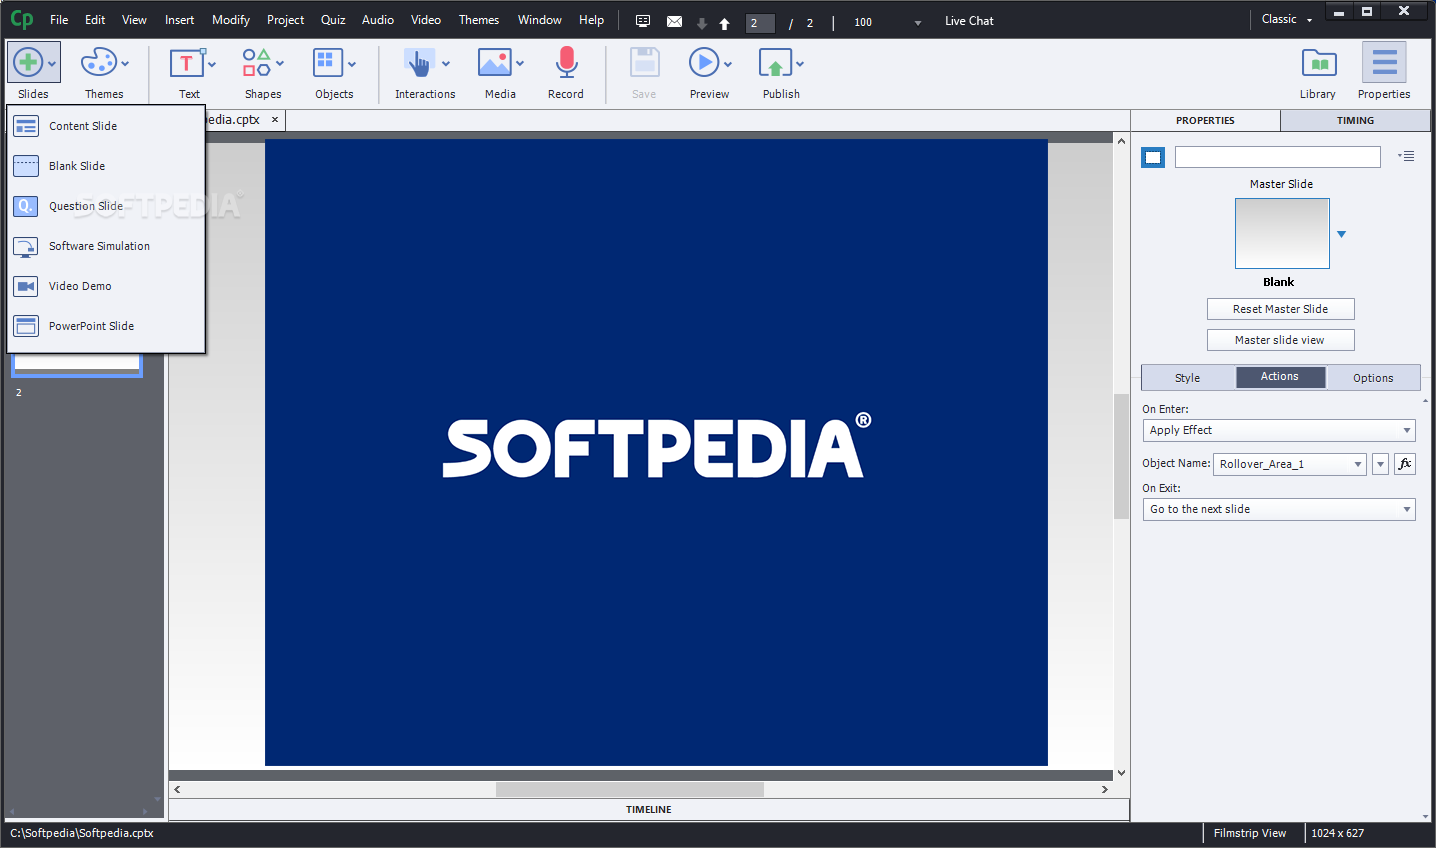This screenshot has height=848, width=1436.
Task: Open the fx advanced actions icon
Action: pyautogui.click(x=1405, y=464)
